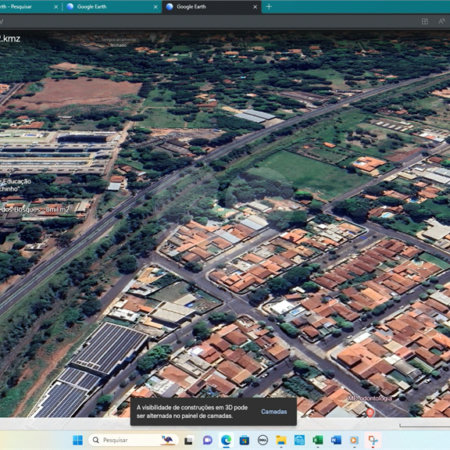
Task: Open Task View on the taskbar
Action: pyautogui.click(x=189, y=440)
